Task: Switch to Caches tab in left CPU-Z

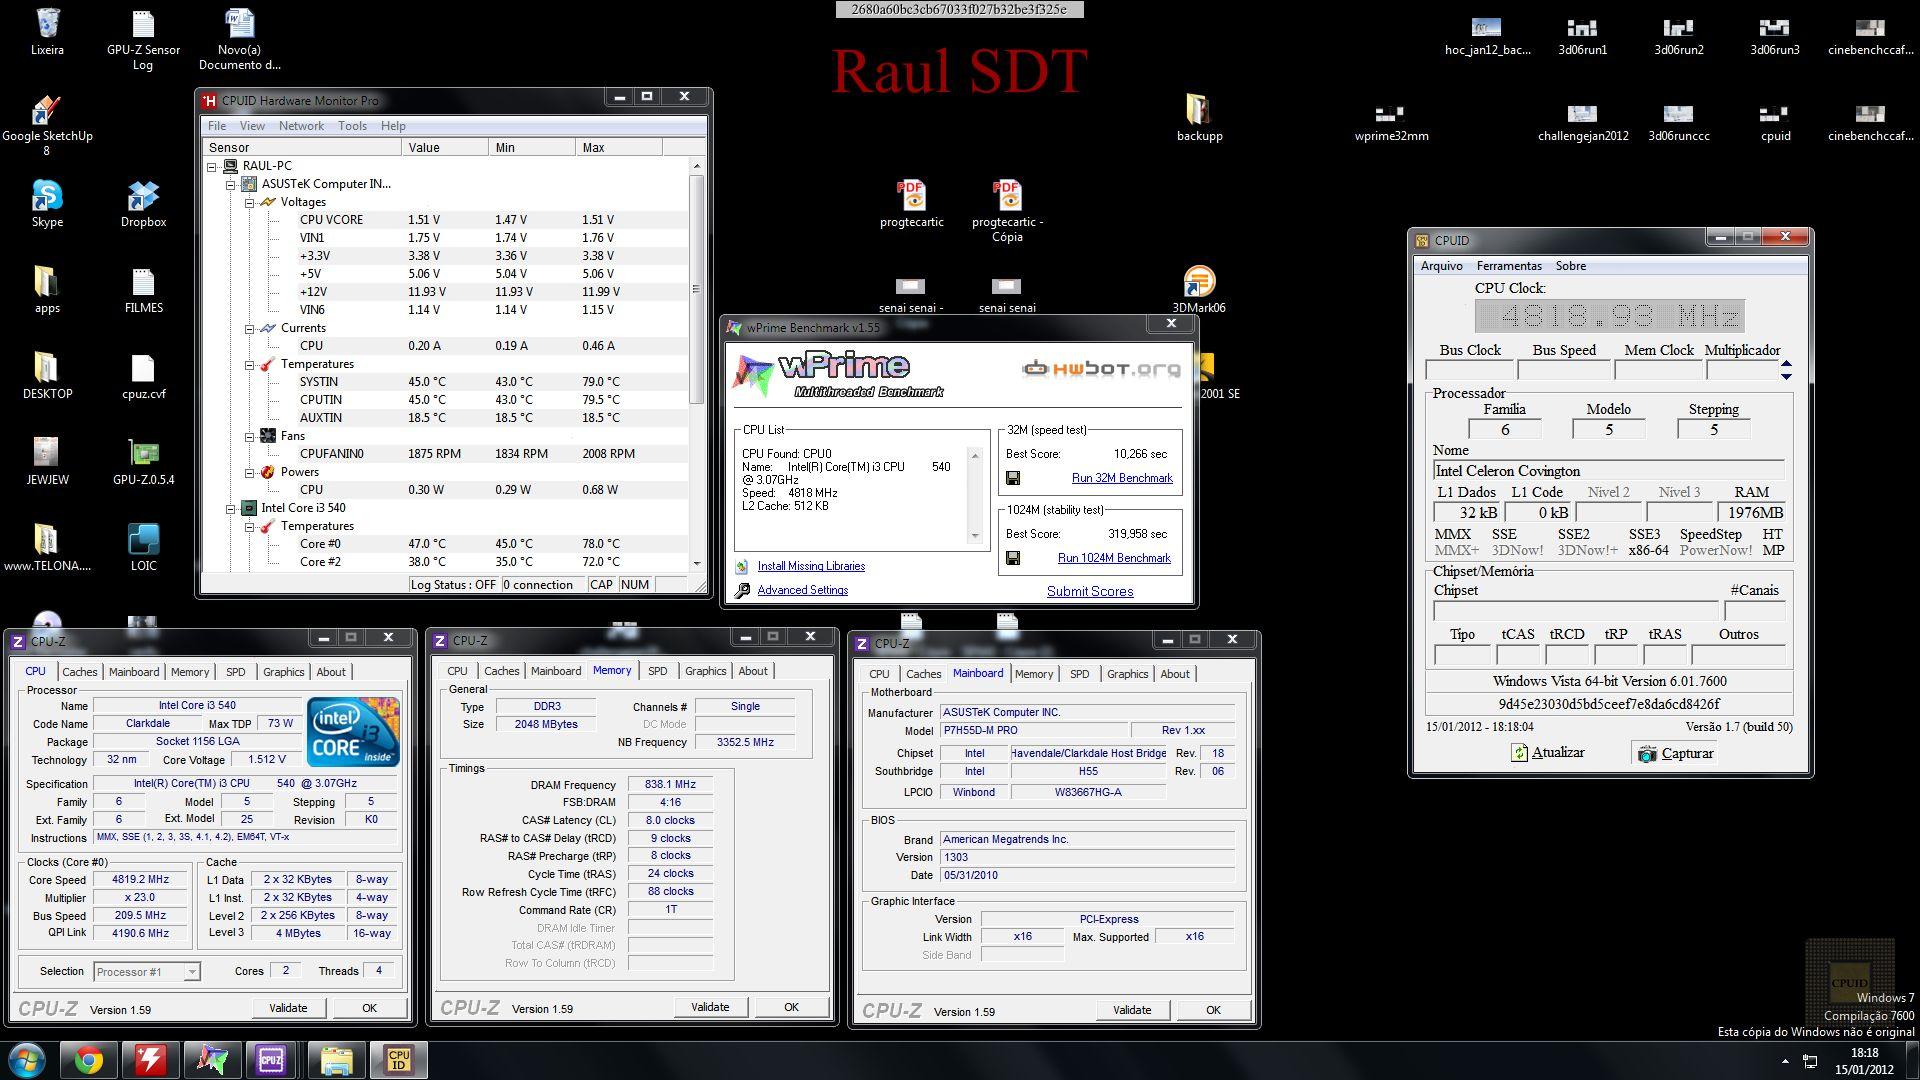Action: [x=80, y=672]
